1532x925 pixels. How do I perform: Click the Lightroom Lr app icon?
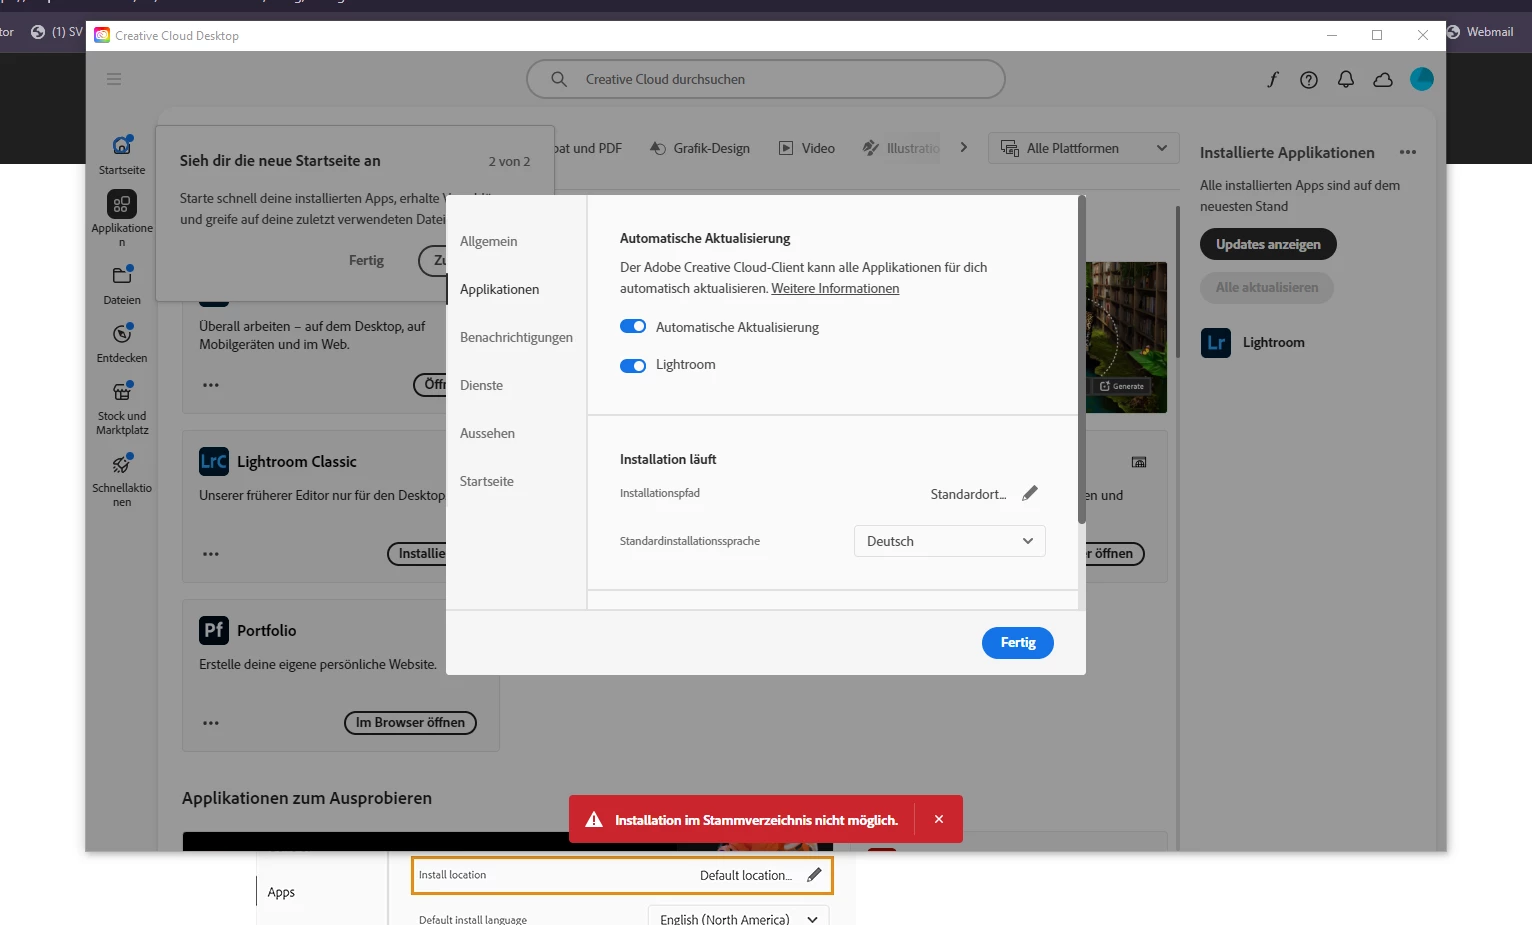(x=1216, y=342)
